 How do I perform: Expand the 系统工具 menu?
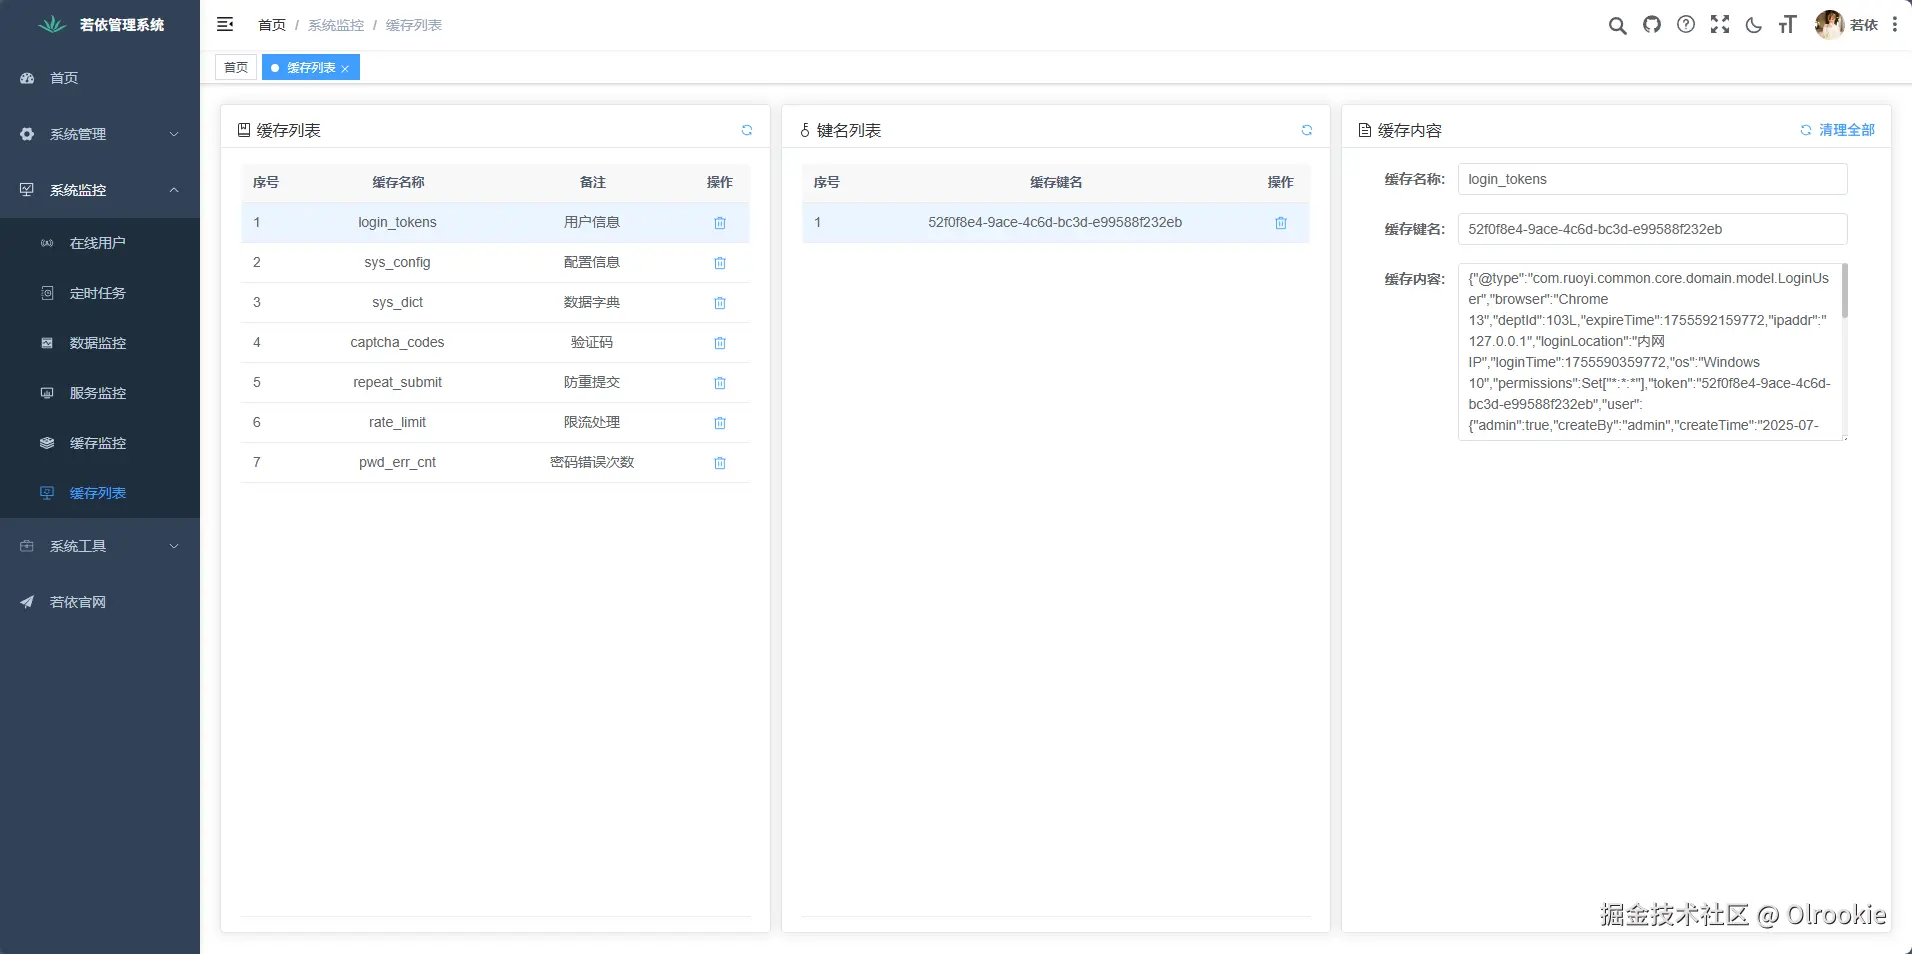100,546
